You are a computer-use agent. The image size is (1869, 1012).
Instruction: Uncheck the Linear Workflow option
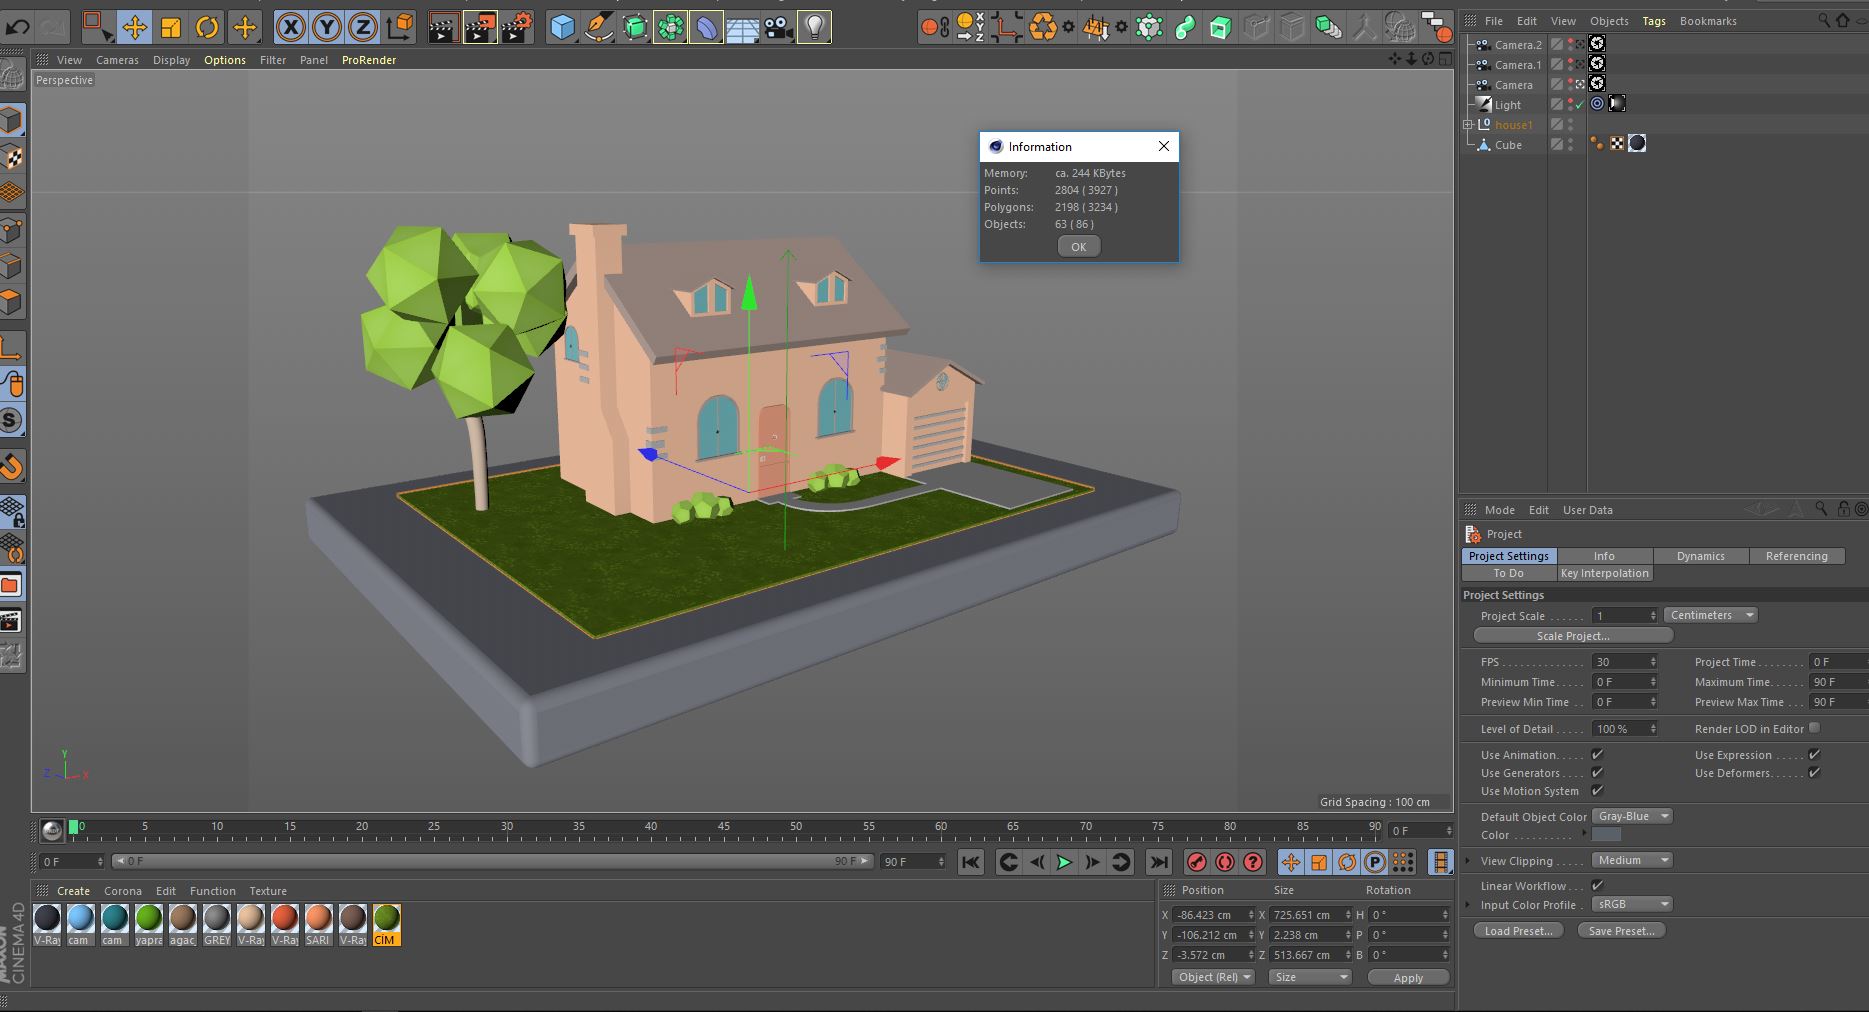pyautogui.click(x=1597, y=885)
